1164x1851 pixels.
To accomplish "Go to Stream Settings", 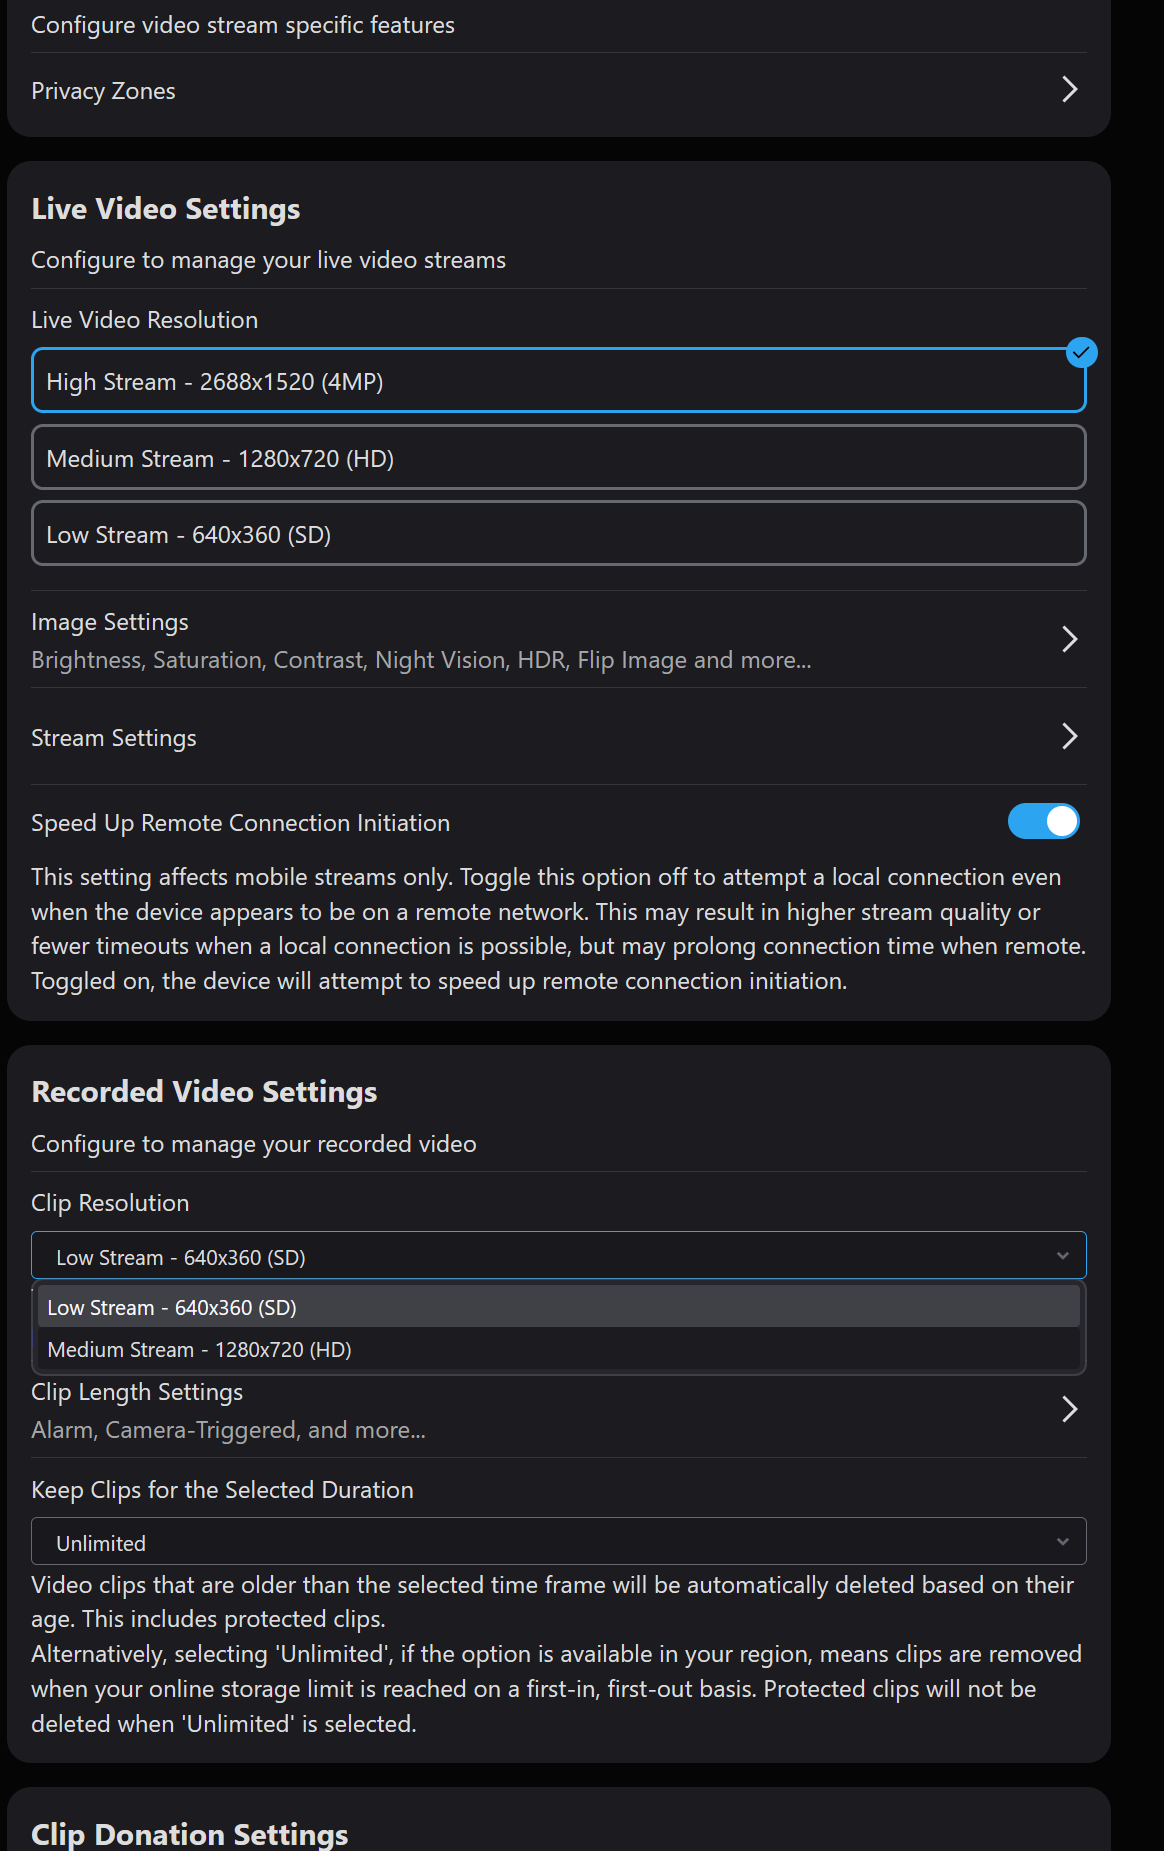I will [x=114, y=738].
